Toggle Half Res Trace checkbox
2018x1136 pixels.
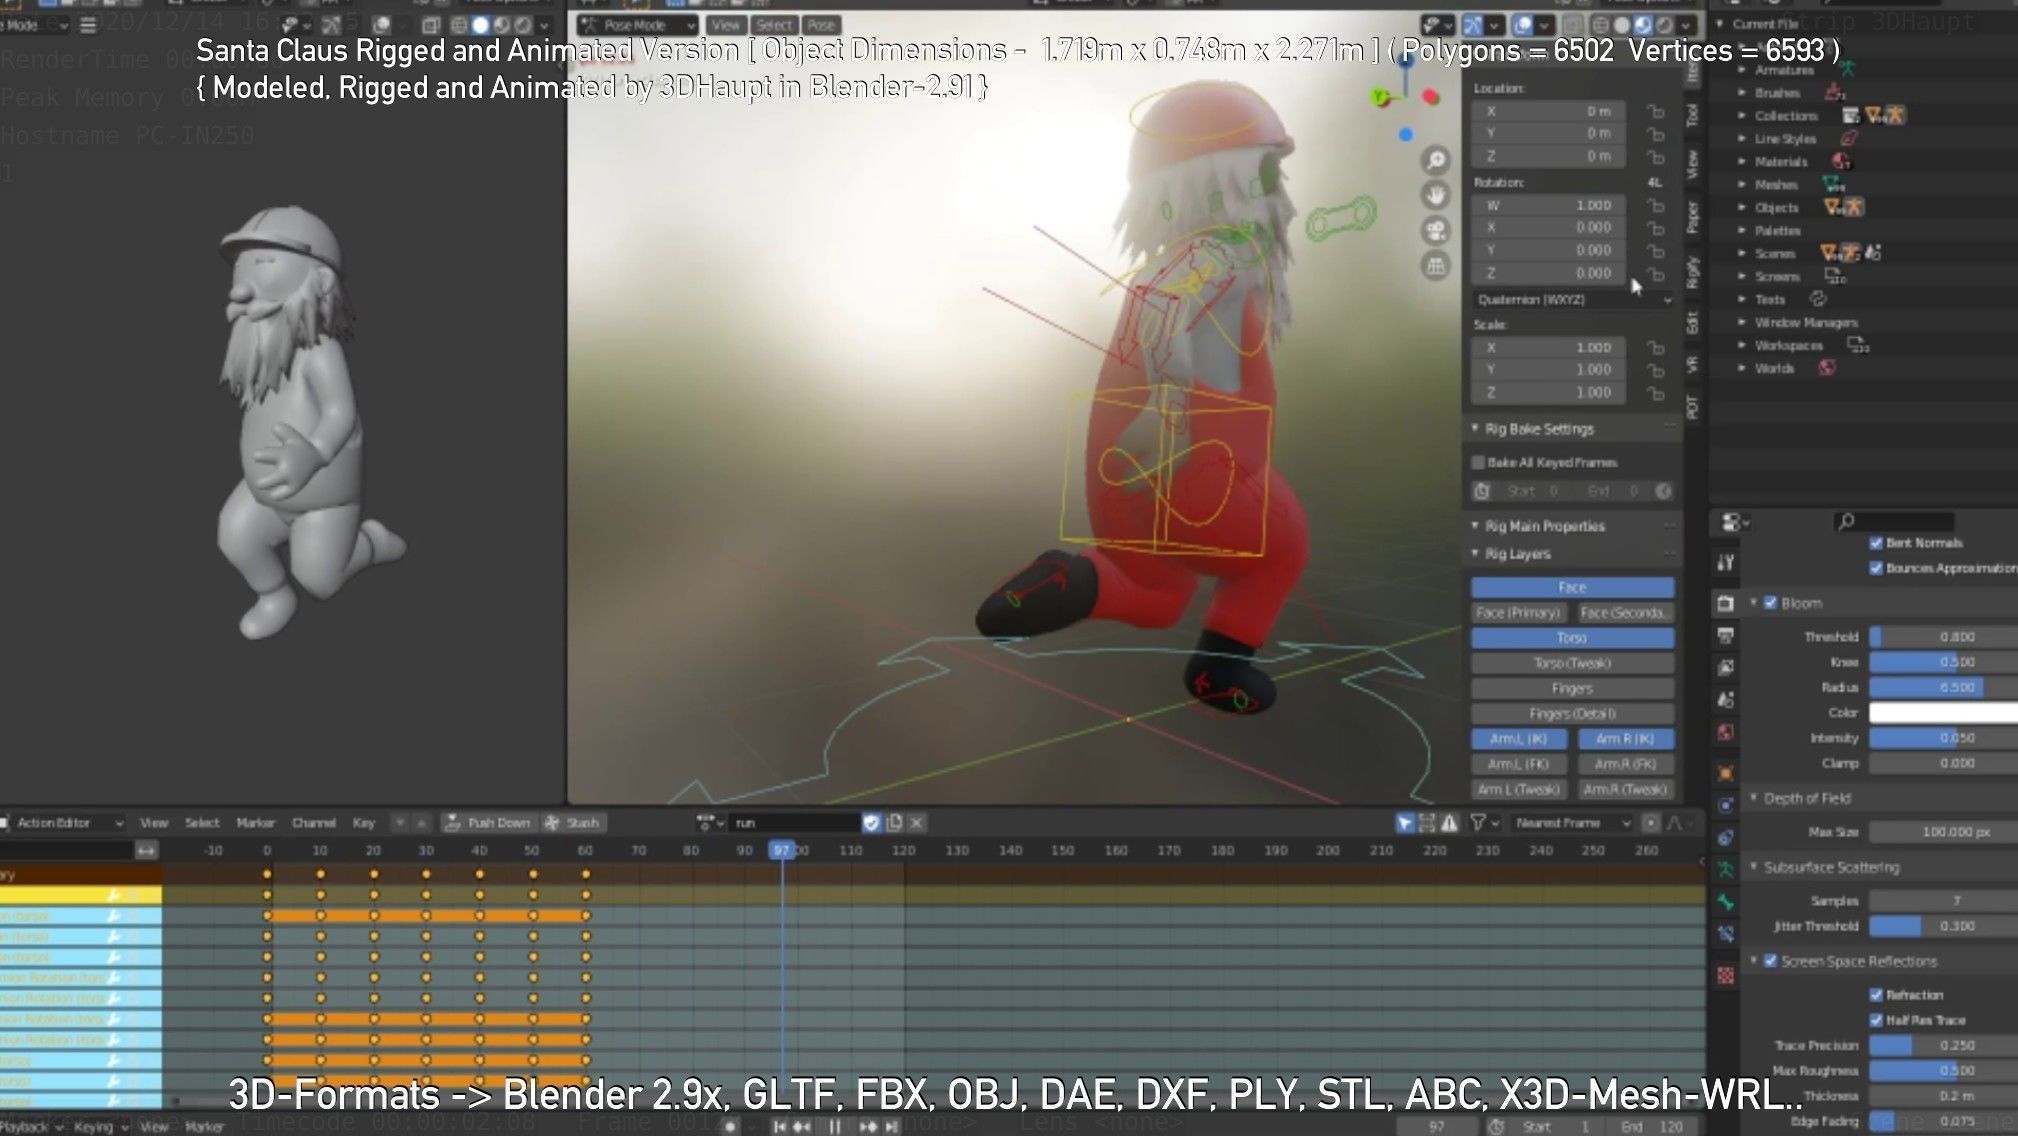pos(1876,1020)
